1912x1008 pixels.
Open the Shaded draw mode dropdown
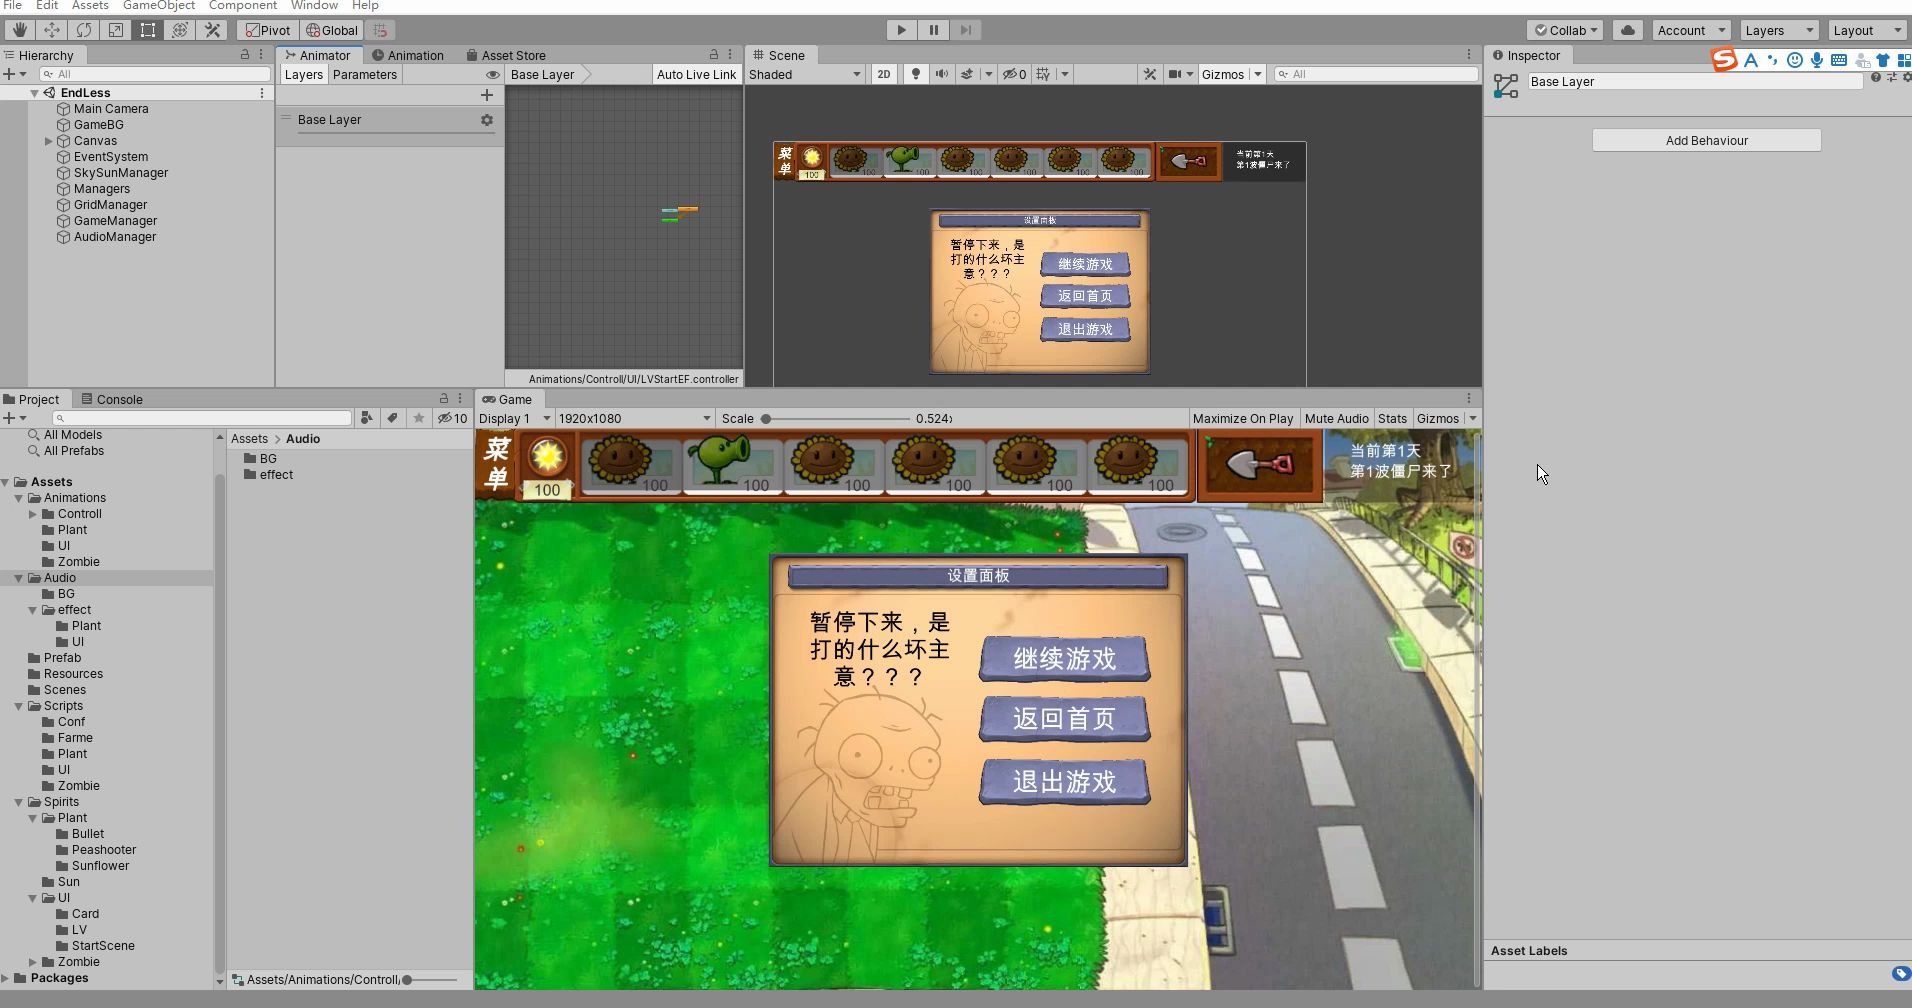tap(805, 74)
